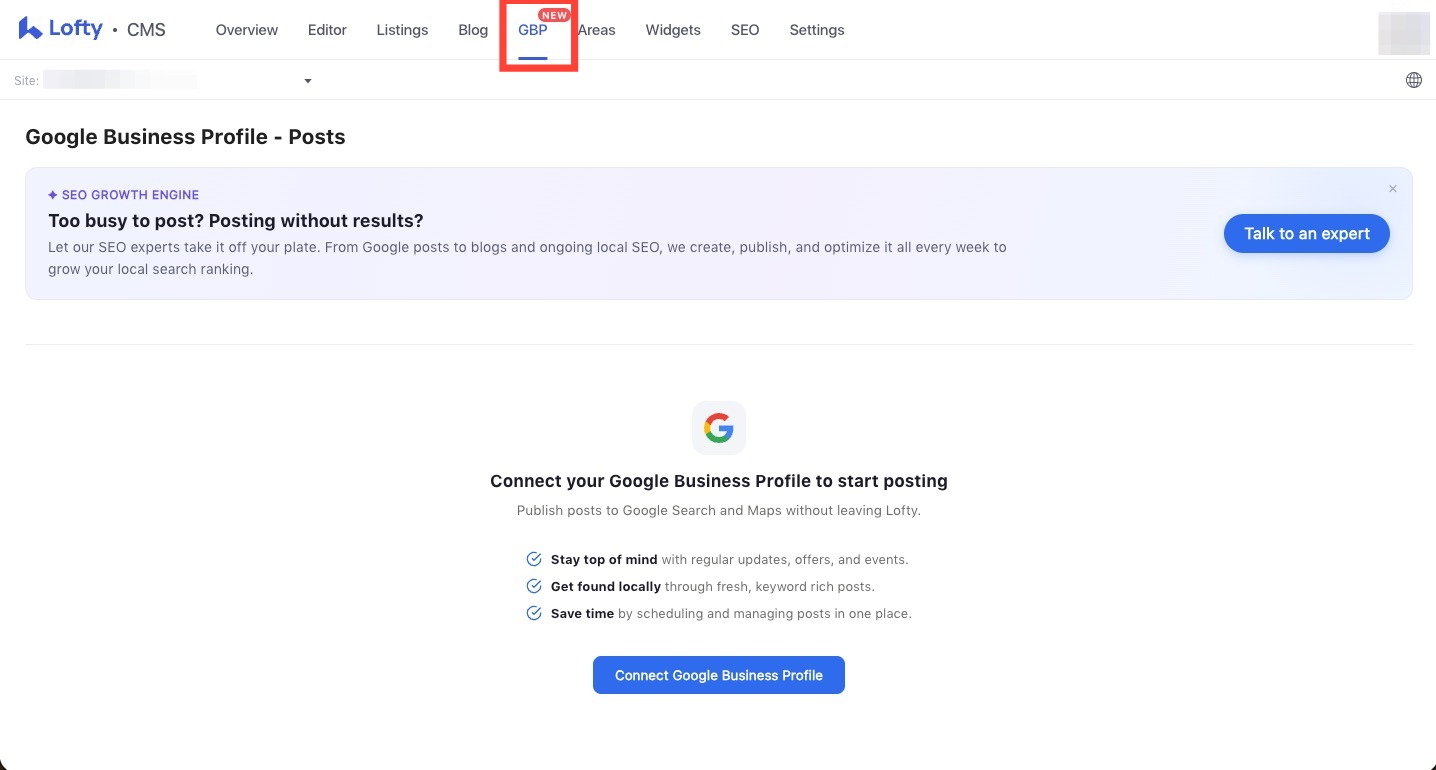The image size is (1436, 770).
Task: Open the Settings tab
Action: [x=817, y=30]
